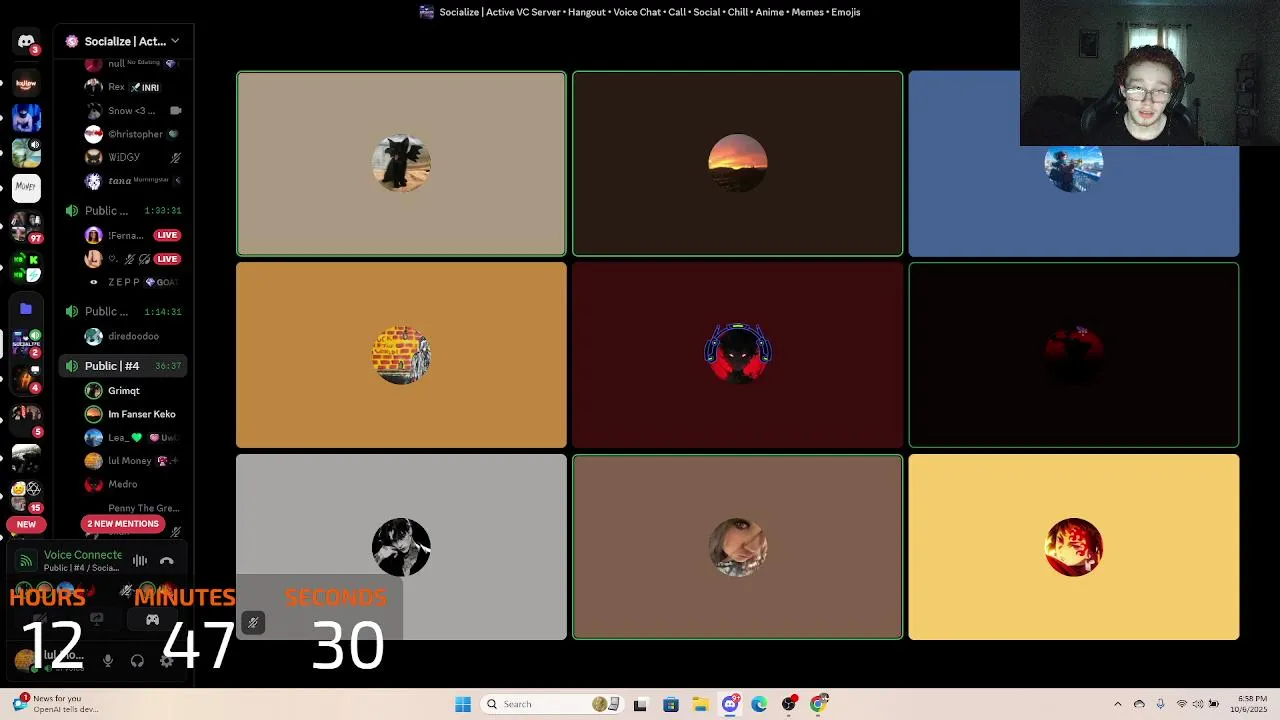The height and width of the screenshot is (720, 1280).
Task: Open the Windows Start menu
Action: point(463,704)
